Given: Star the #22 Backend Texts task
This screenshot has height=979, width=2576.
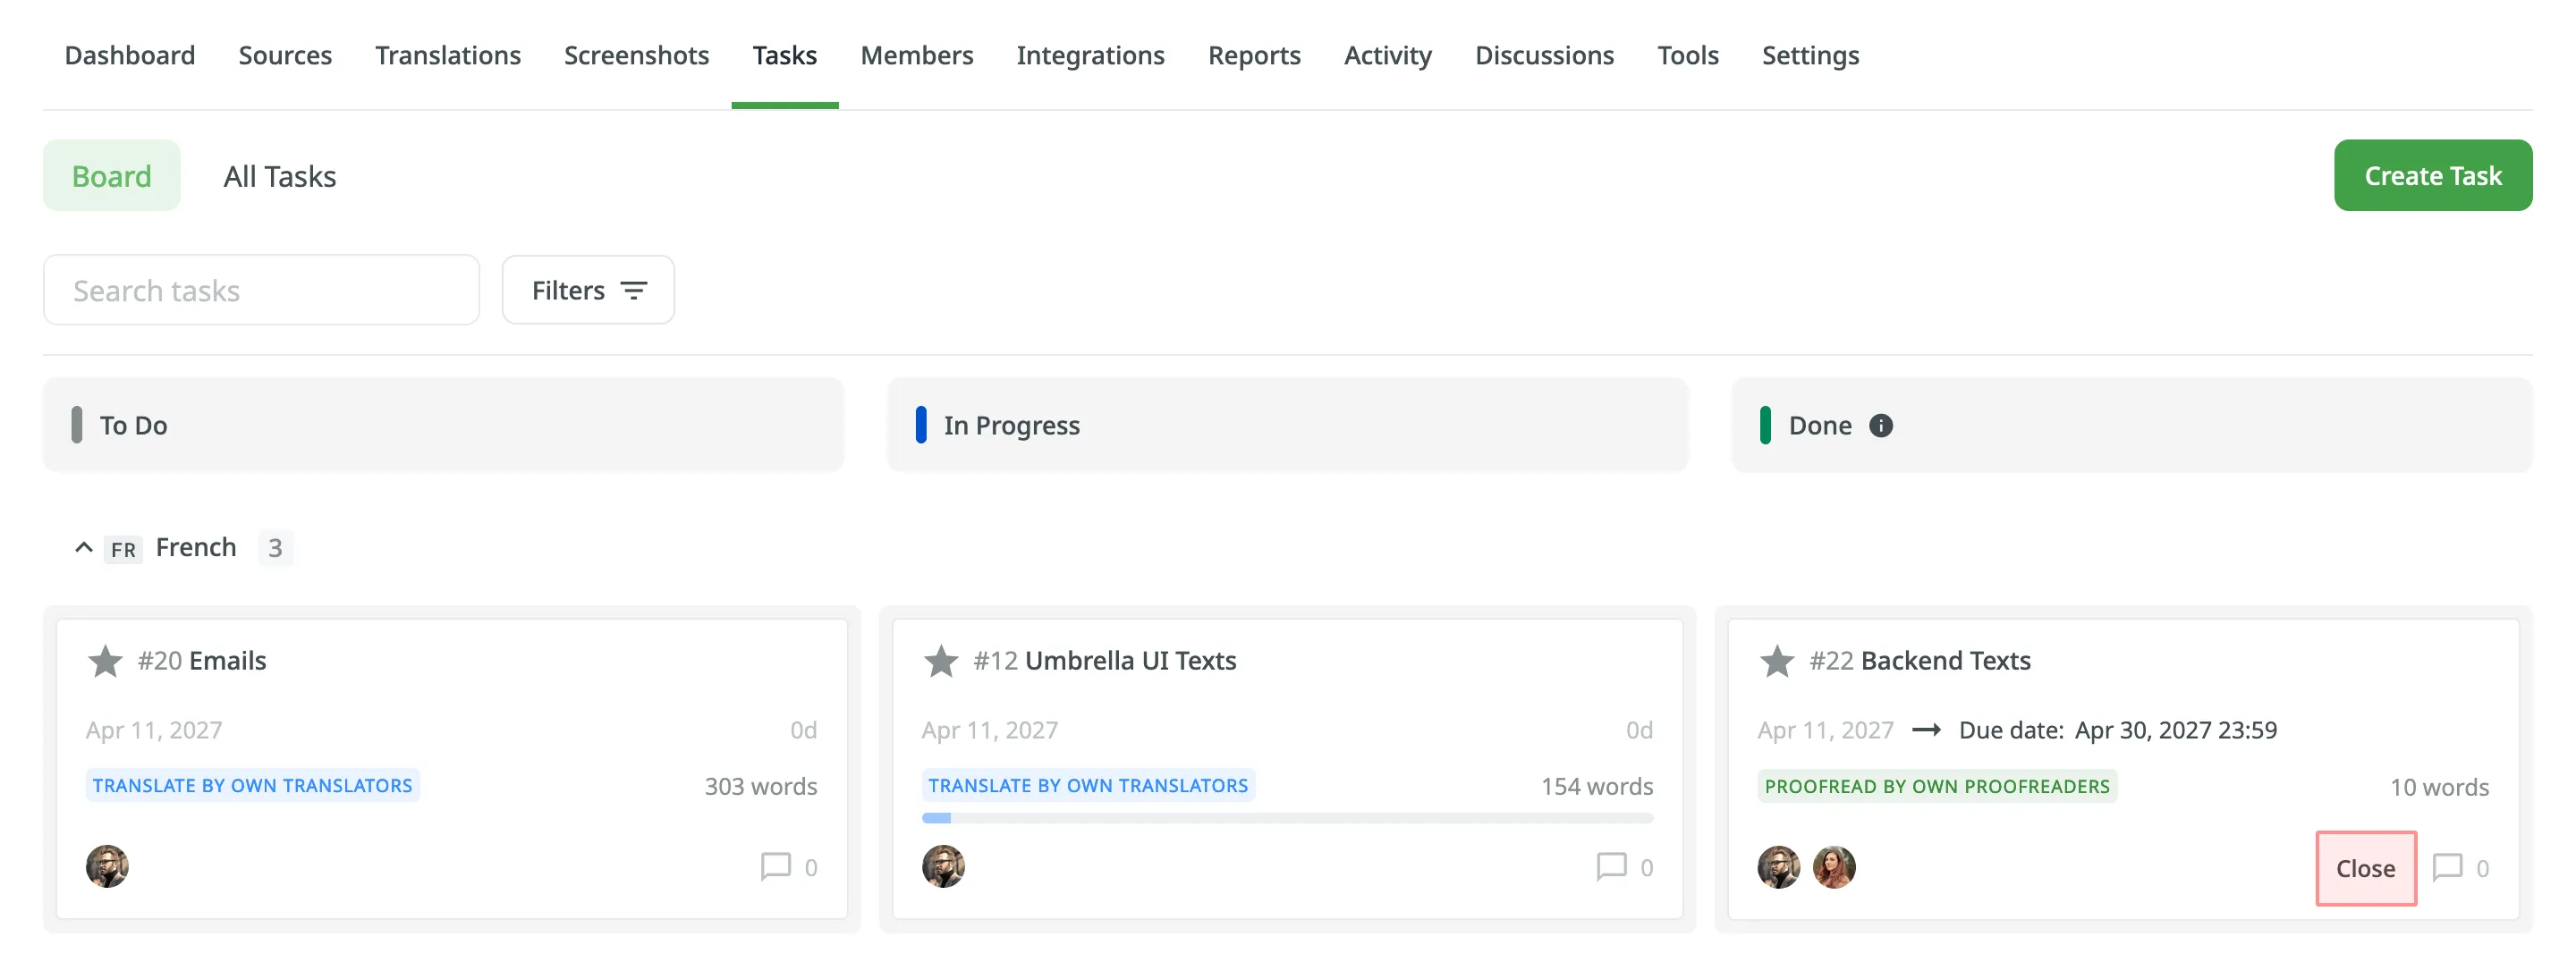Looking at the screenshot, I should tap(1776, 661).
